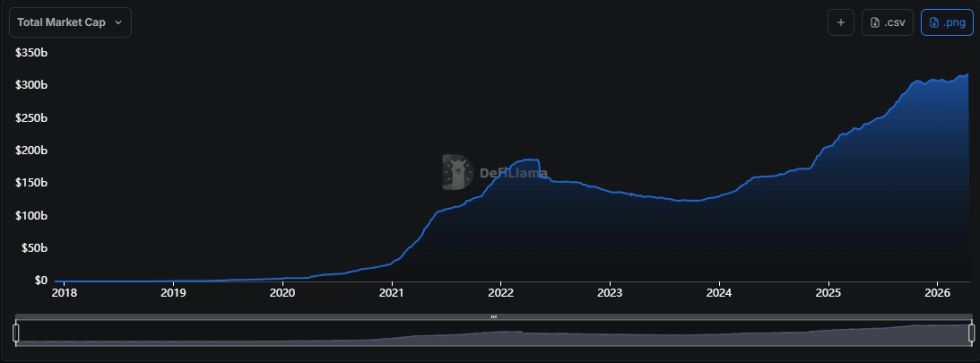Click the 2018 x-axis label
980x363 pixels.
pos(64,292)
